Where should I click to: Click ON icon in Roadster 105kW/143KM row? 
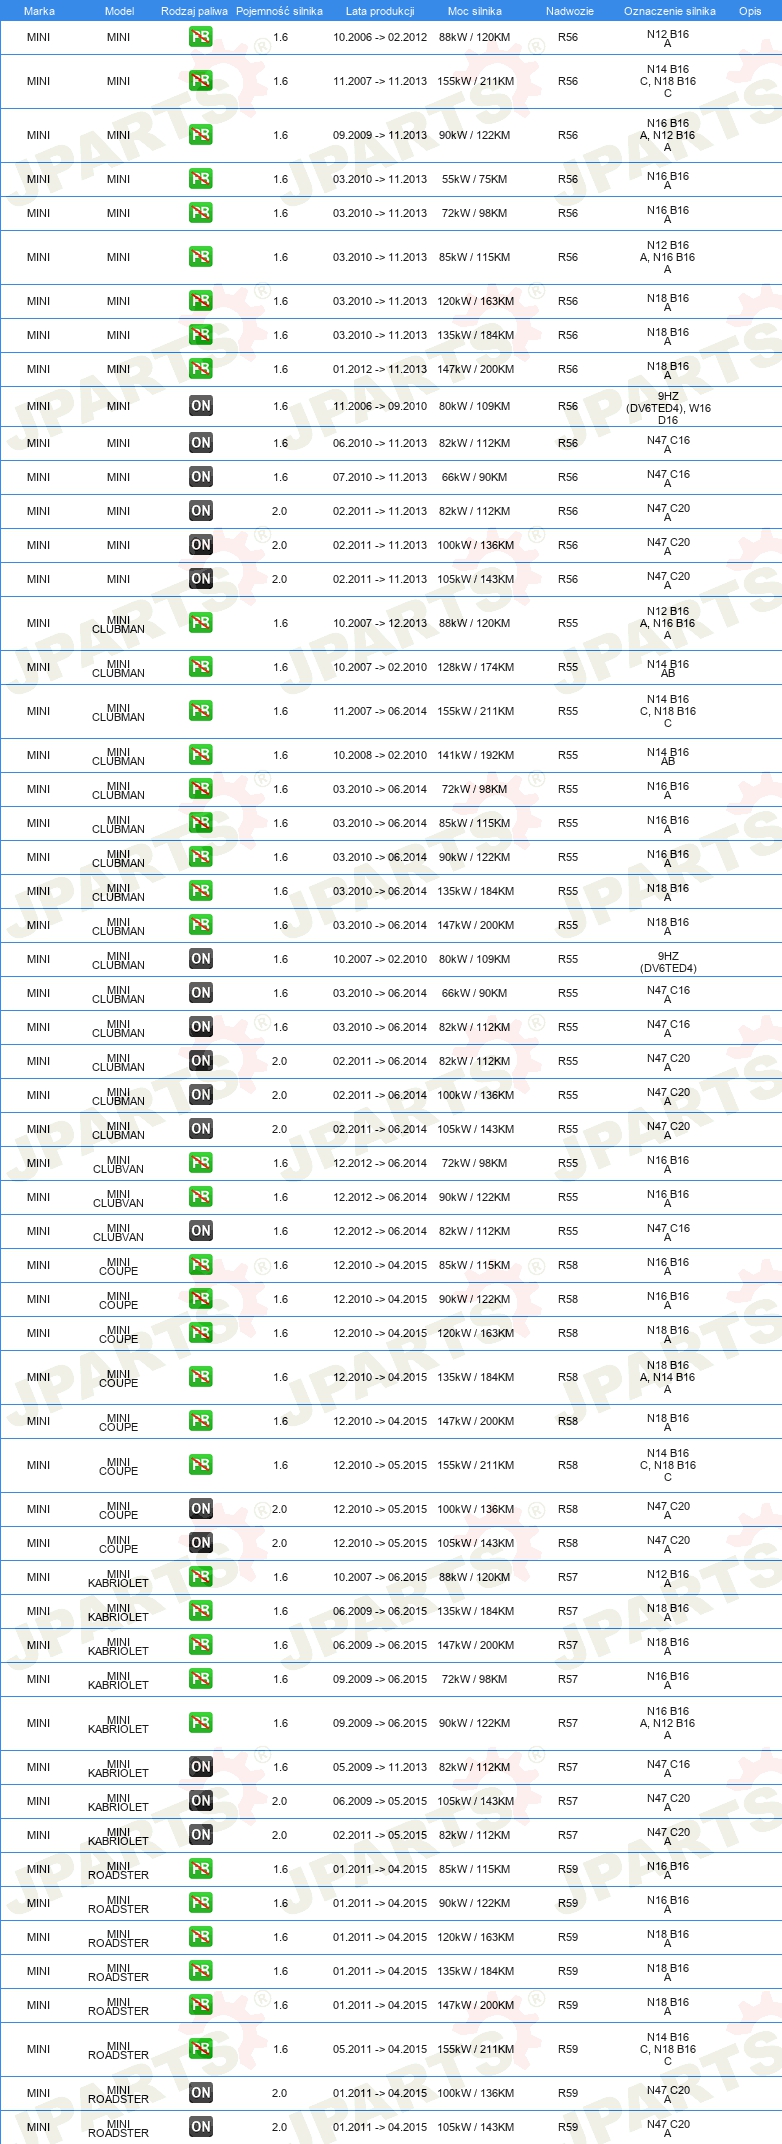coord(200,2127)
